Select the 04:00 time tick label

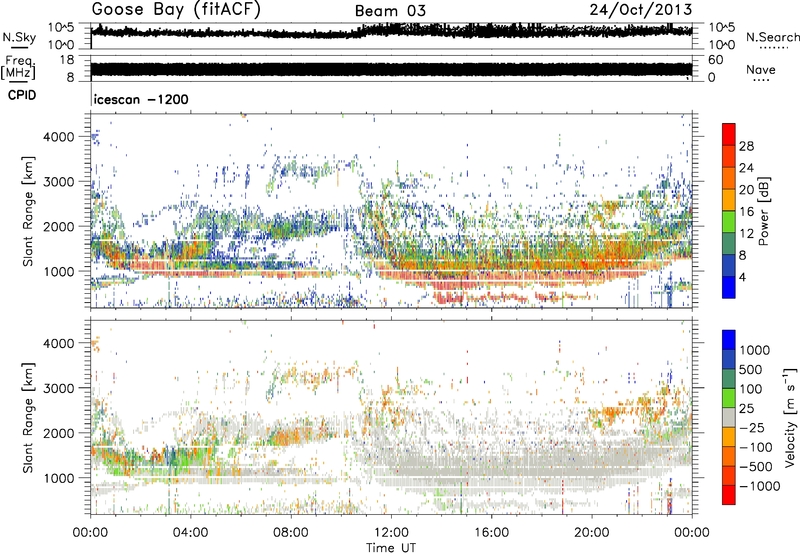coord(191,533)
